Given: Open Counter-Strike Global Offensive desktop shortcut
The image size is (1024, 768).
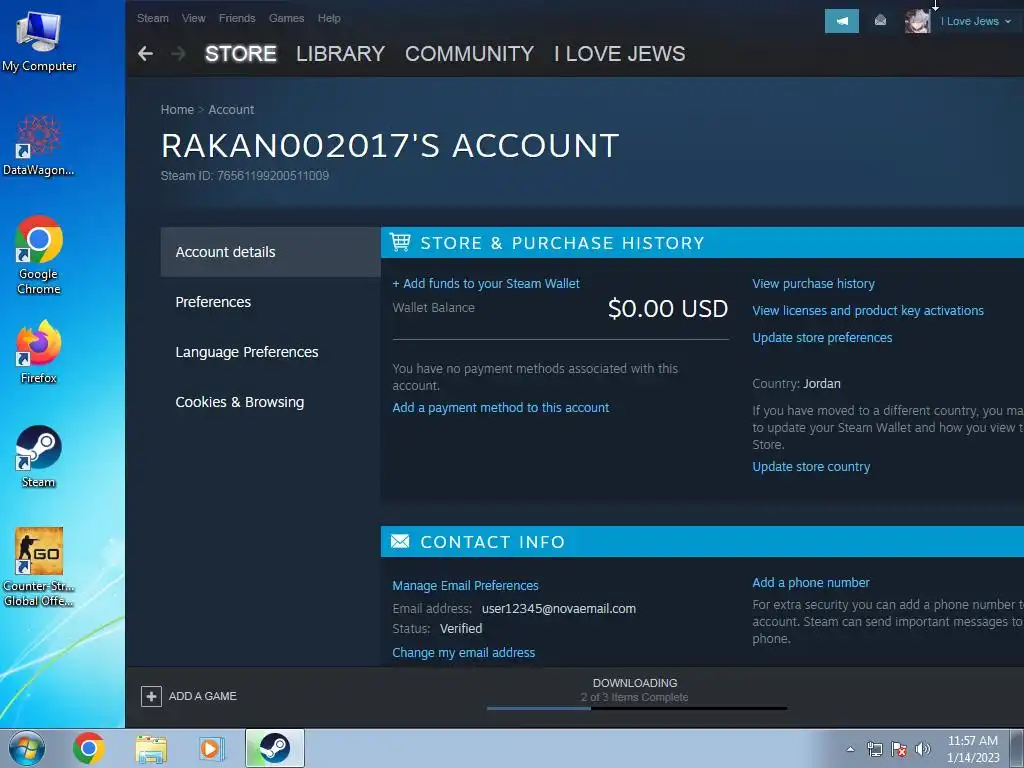Looking at the screenshot, I should [x=39, y=567].
